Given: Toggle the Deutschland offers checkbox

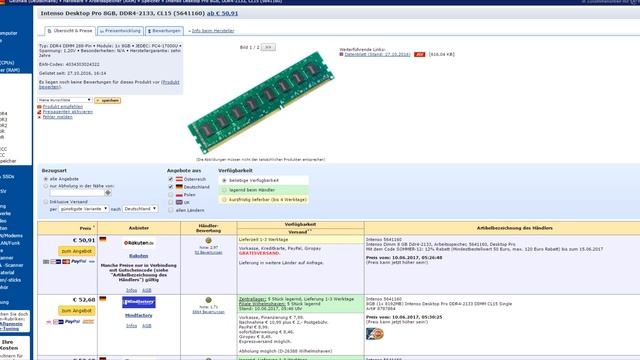Looking at the screenshot, I should [x=171, y=187].
